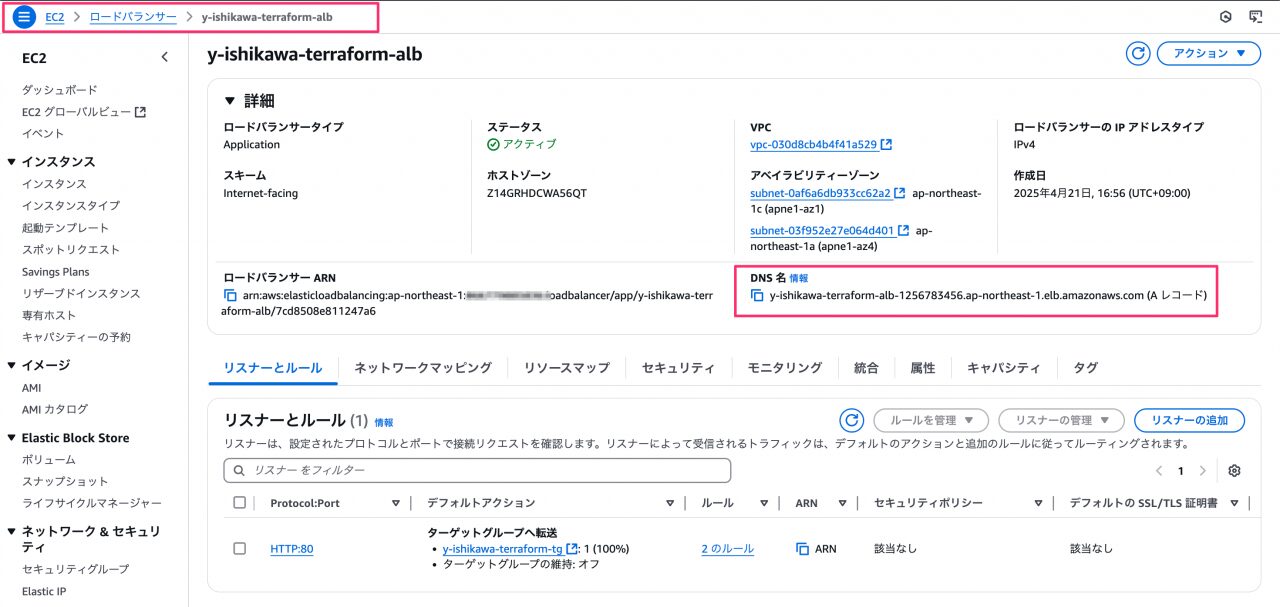Image resolution: width=1280 pixels, height=607 pixels.
Task: Refresh the load balancer page beside アクション
Action: 1137,54
